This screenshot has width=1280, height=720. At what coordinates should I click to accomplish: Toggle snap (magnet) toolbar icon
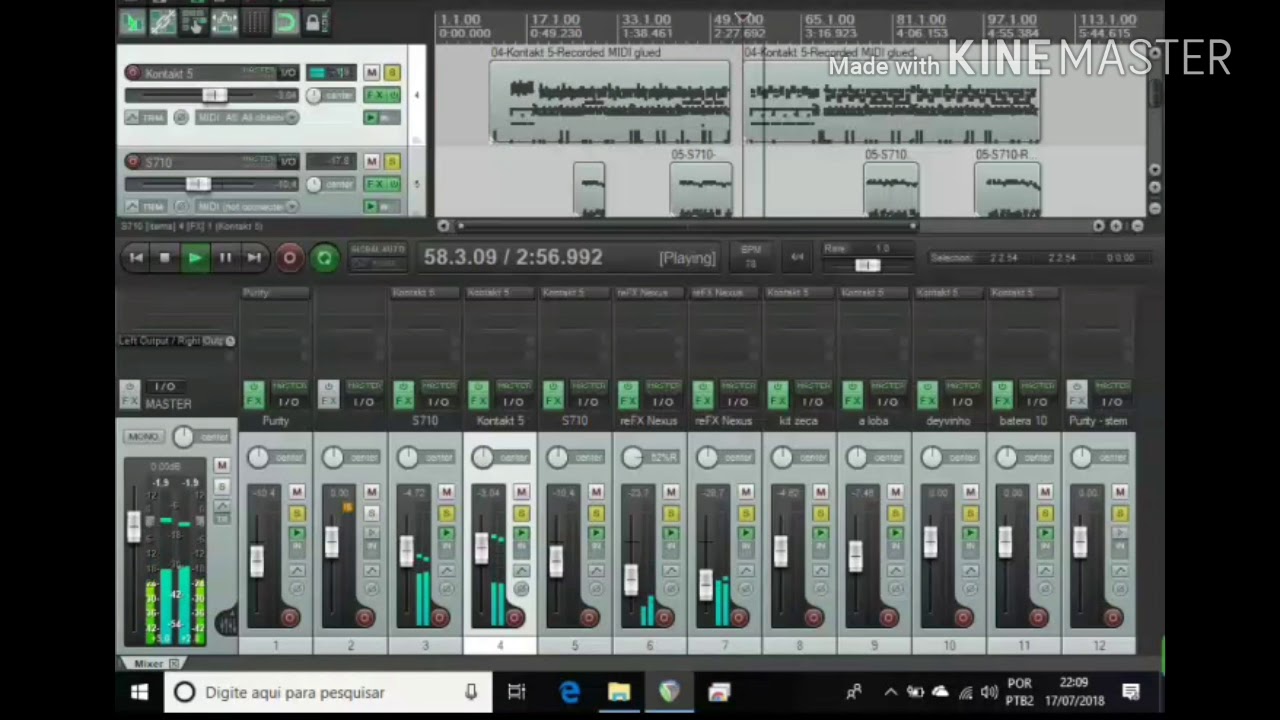click(286, 22)
